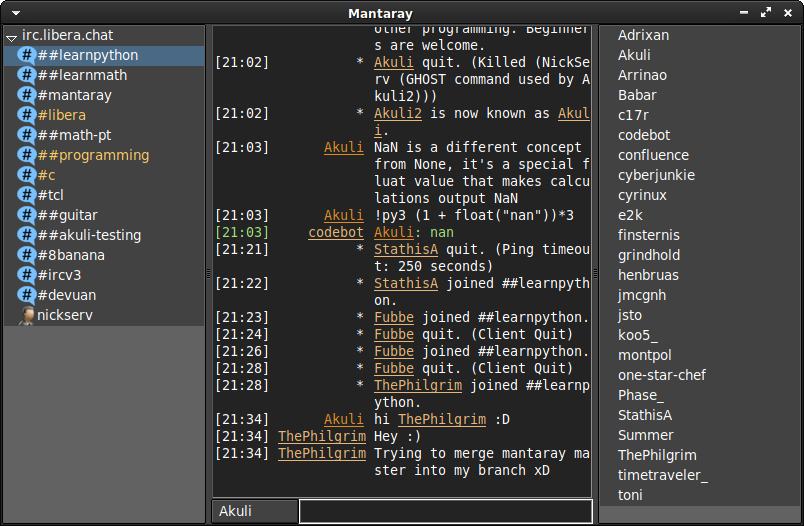Click the #mantaray channel hash icon
The image size is (804, 526).
[27, 95]
